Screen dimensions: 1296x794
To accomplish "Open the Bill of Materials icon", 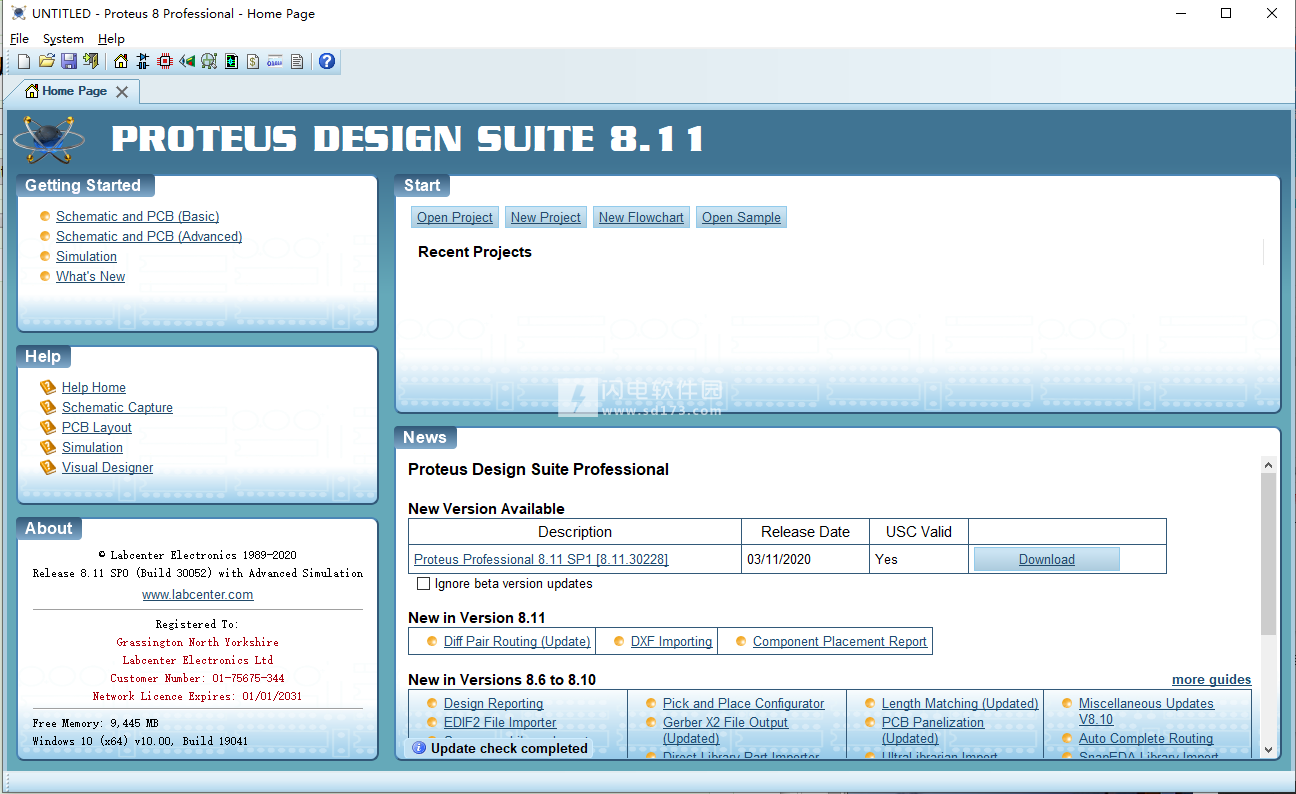I will [253, 62].
